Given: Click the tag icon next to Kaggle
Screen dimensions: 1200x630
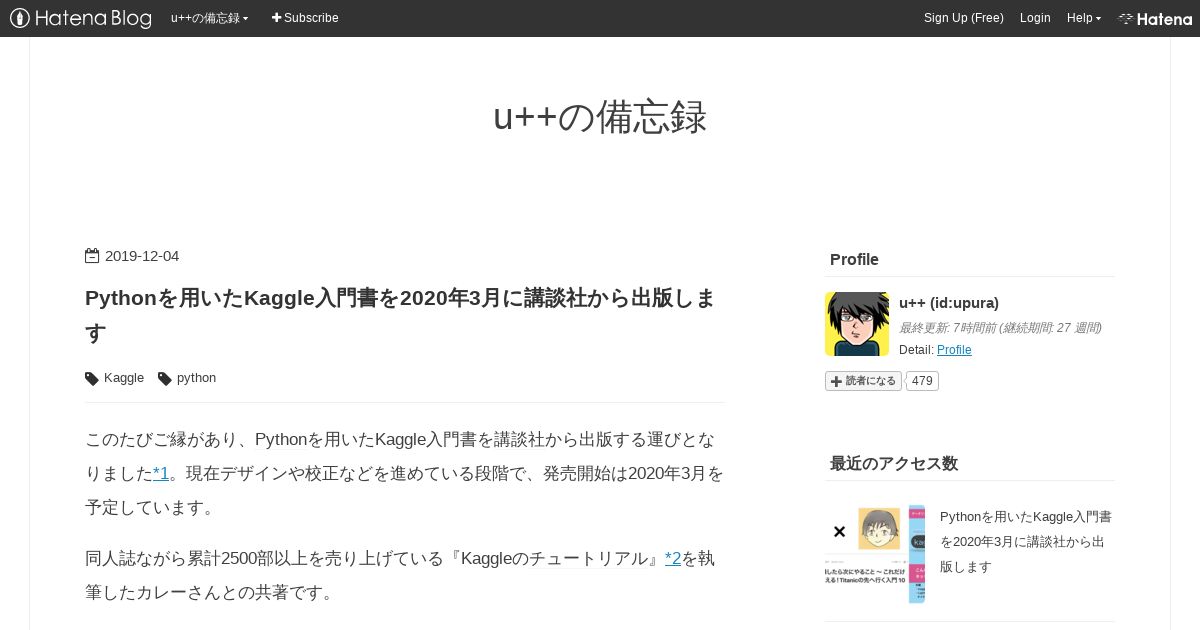Looking at the screenshot, I should click(x=92, y=378).
